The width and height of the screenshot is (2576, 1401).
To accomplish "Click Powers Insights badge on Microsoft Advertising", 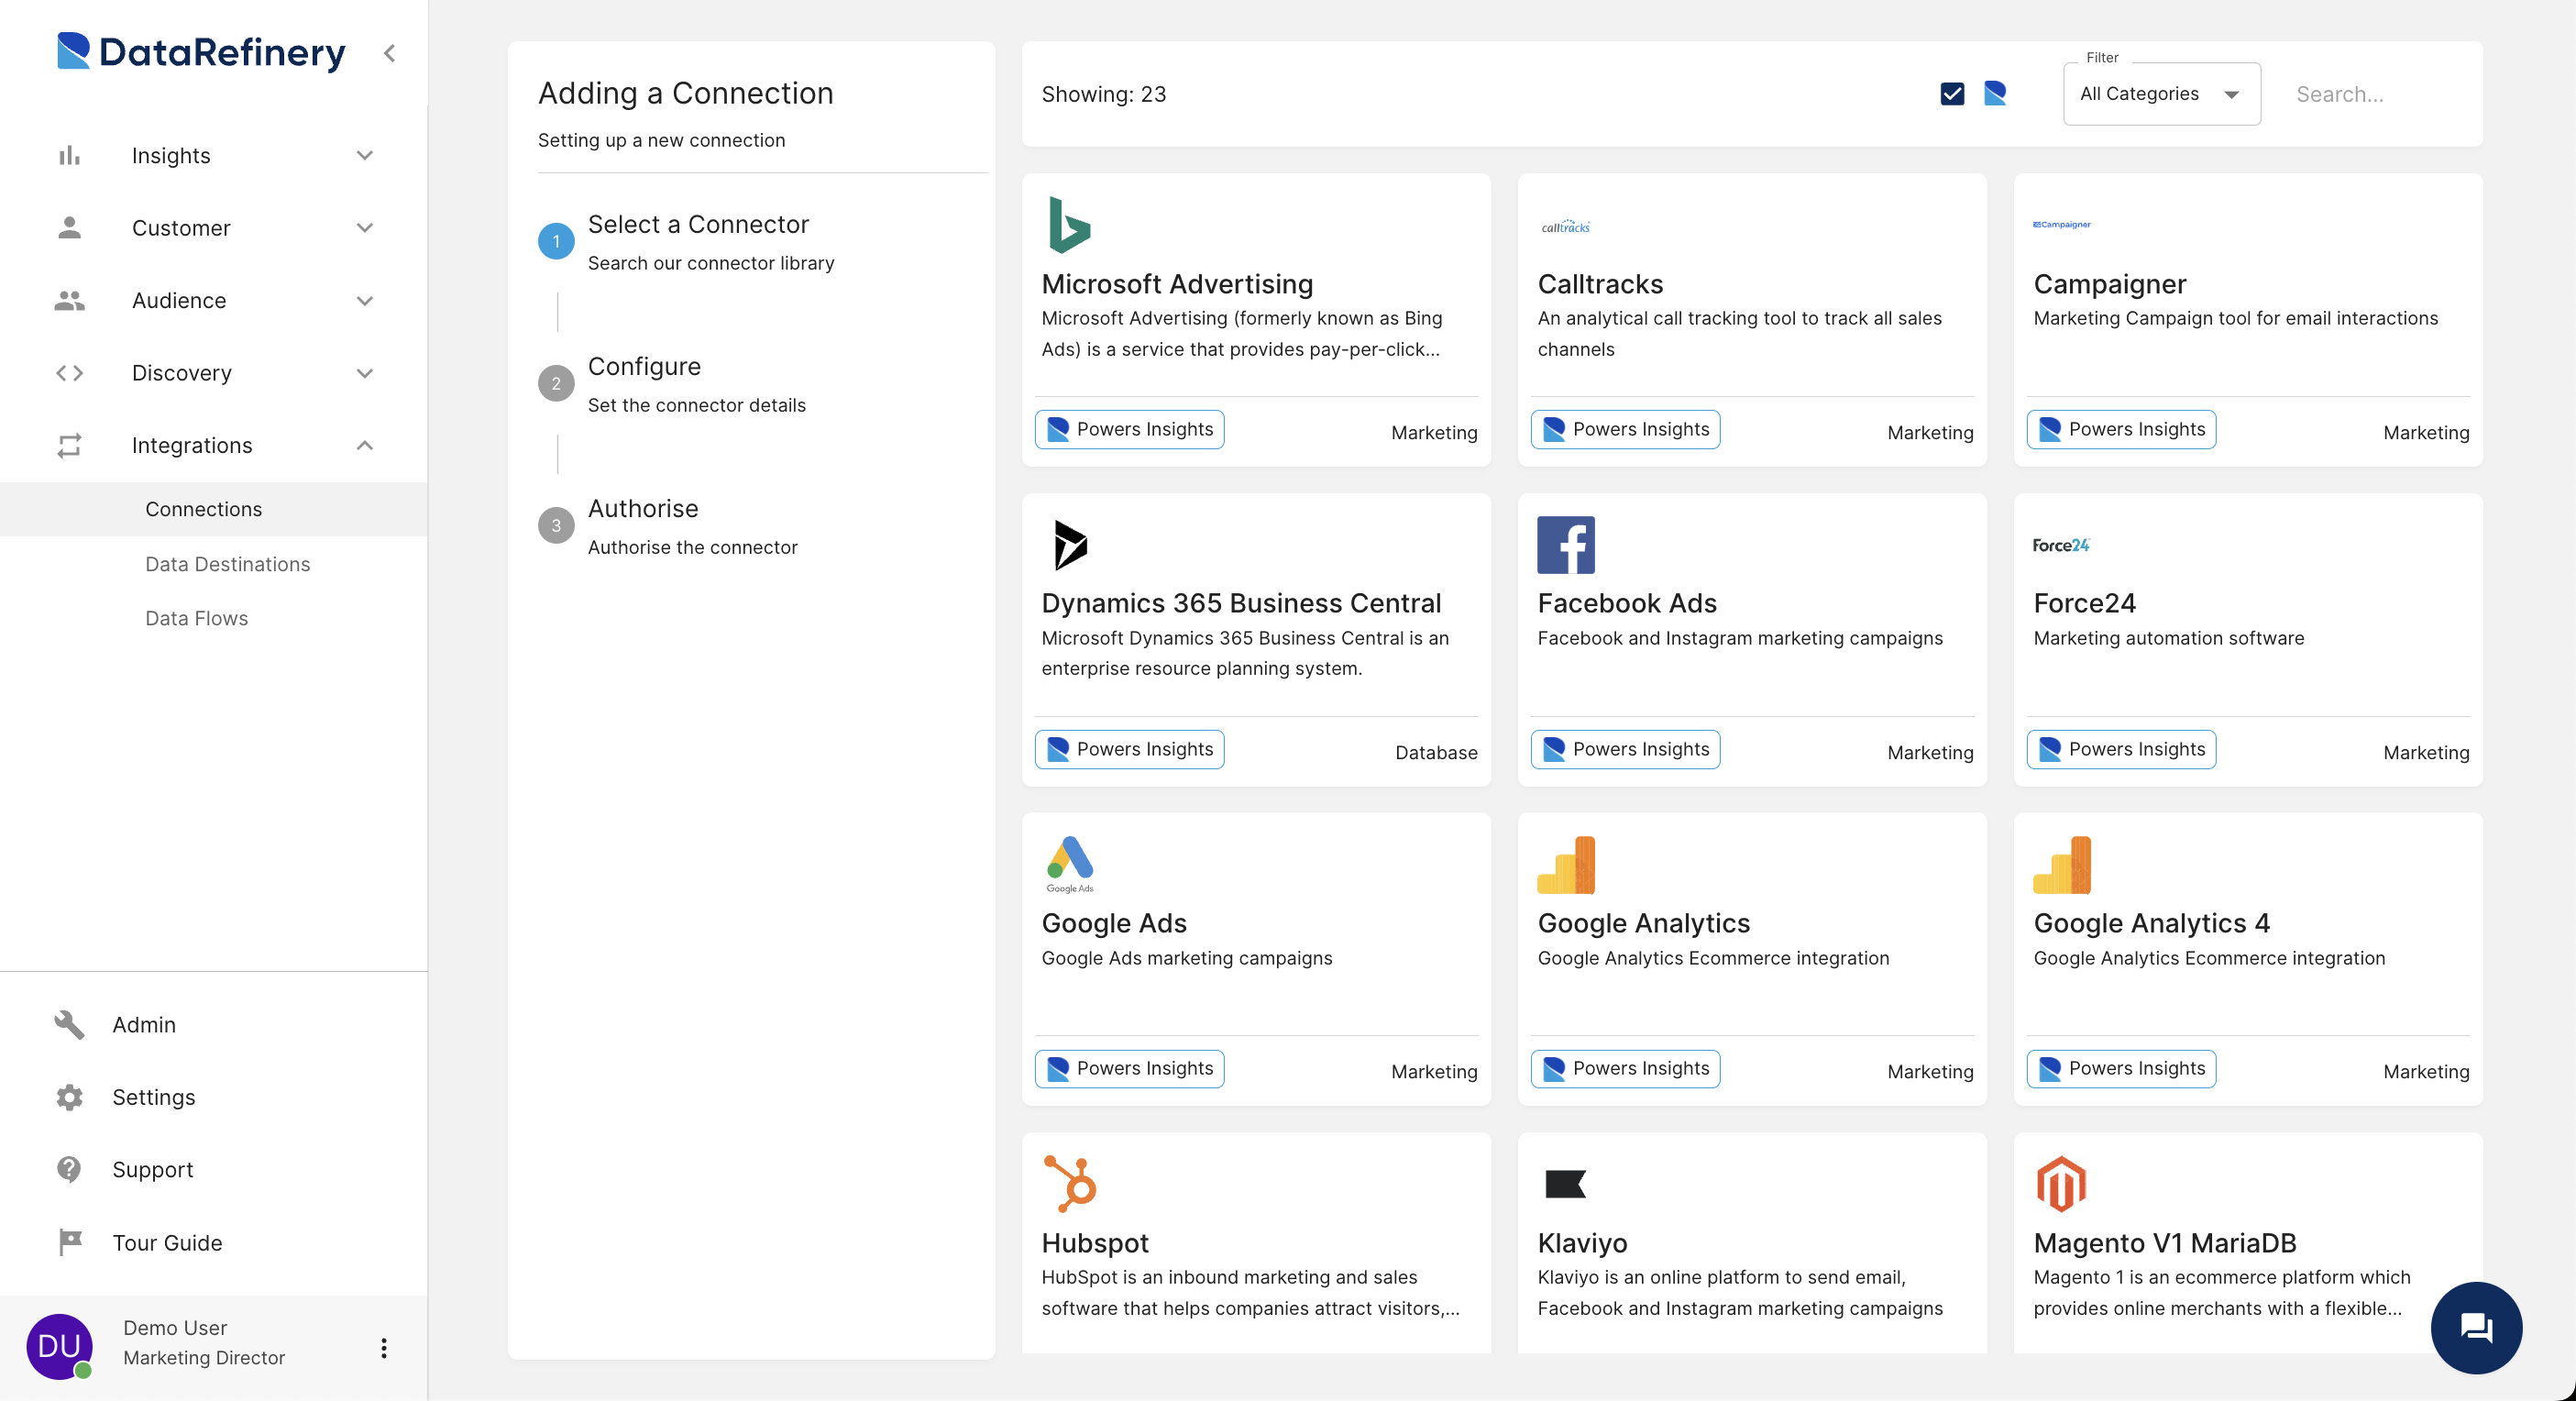I will 1129,429.
